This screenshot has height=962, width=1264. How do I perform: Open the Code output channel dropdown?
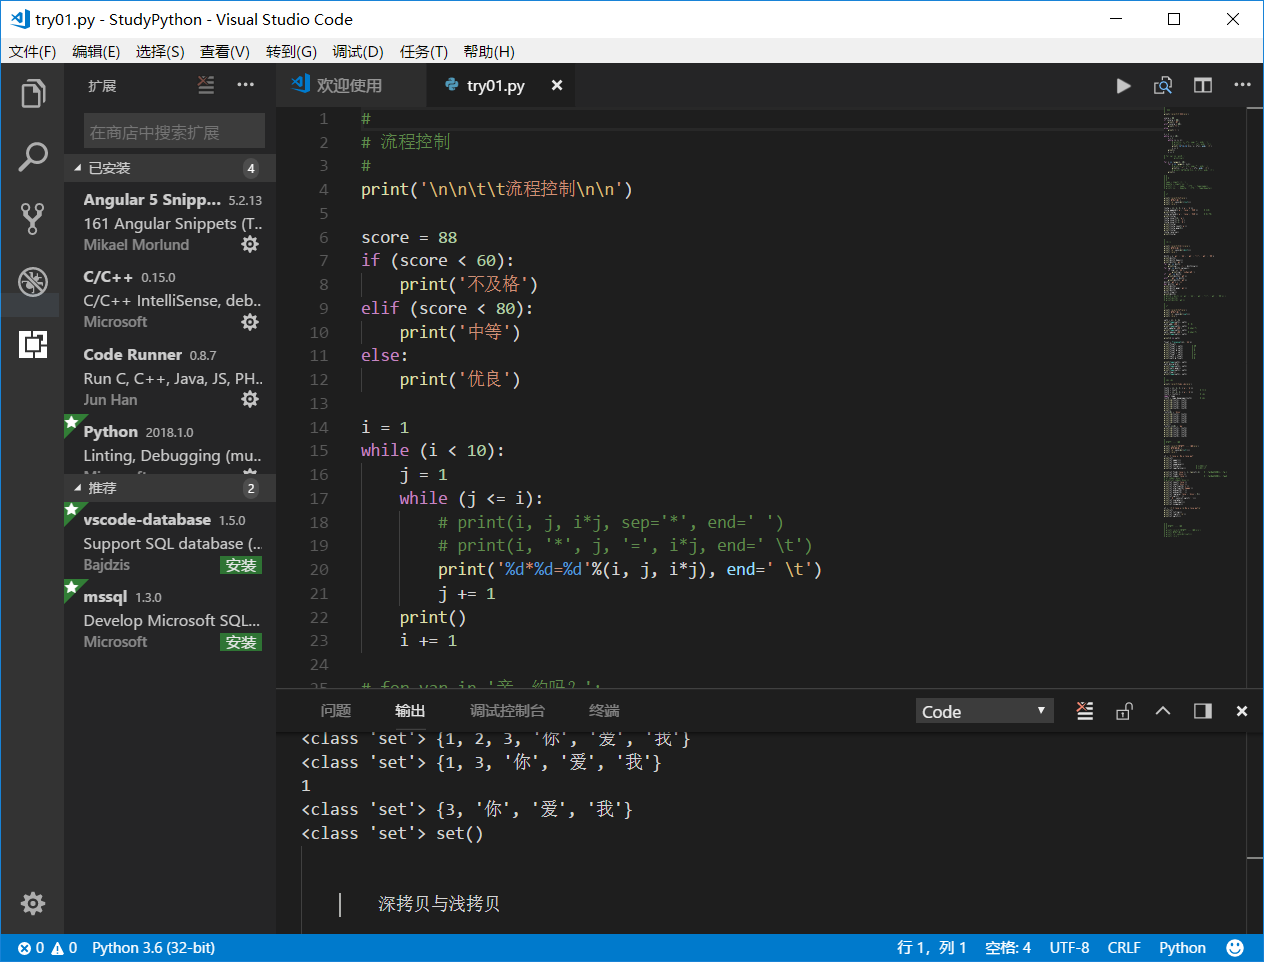pos(984,711)
